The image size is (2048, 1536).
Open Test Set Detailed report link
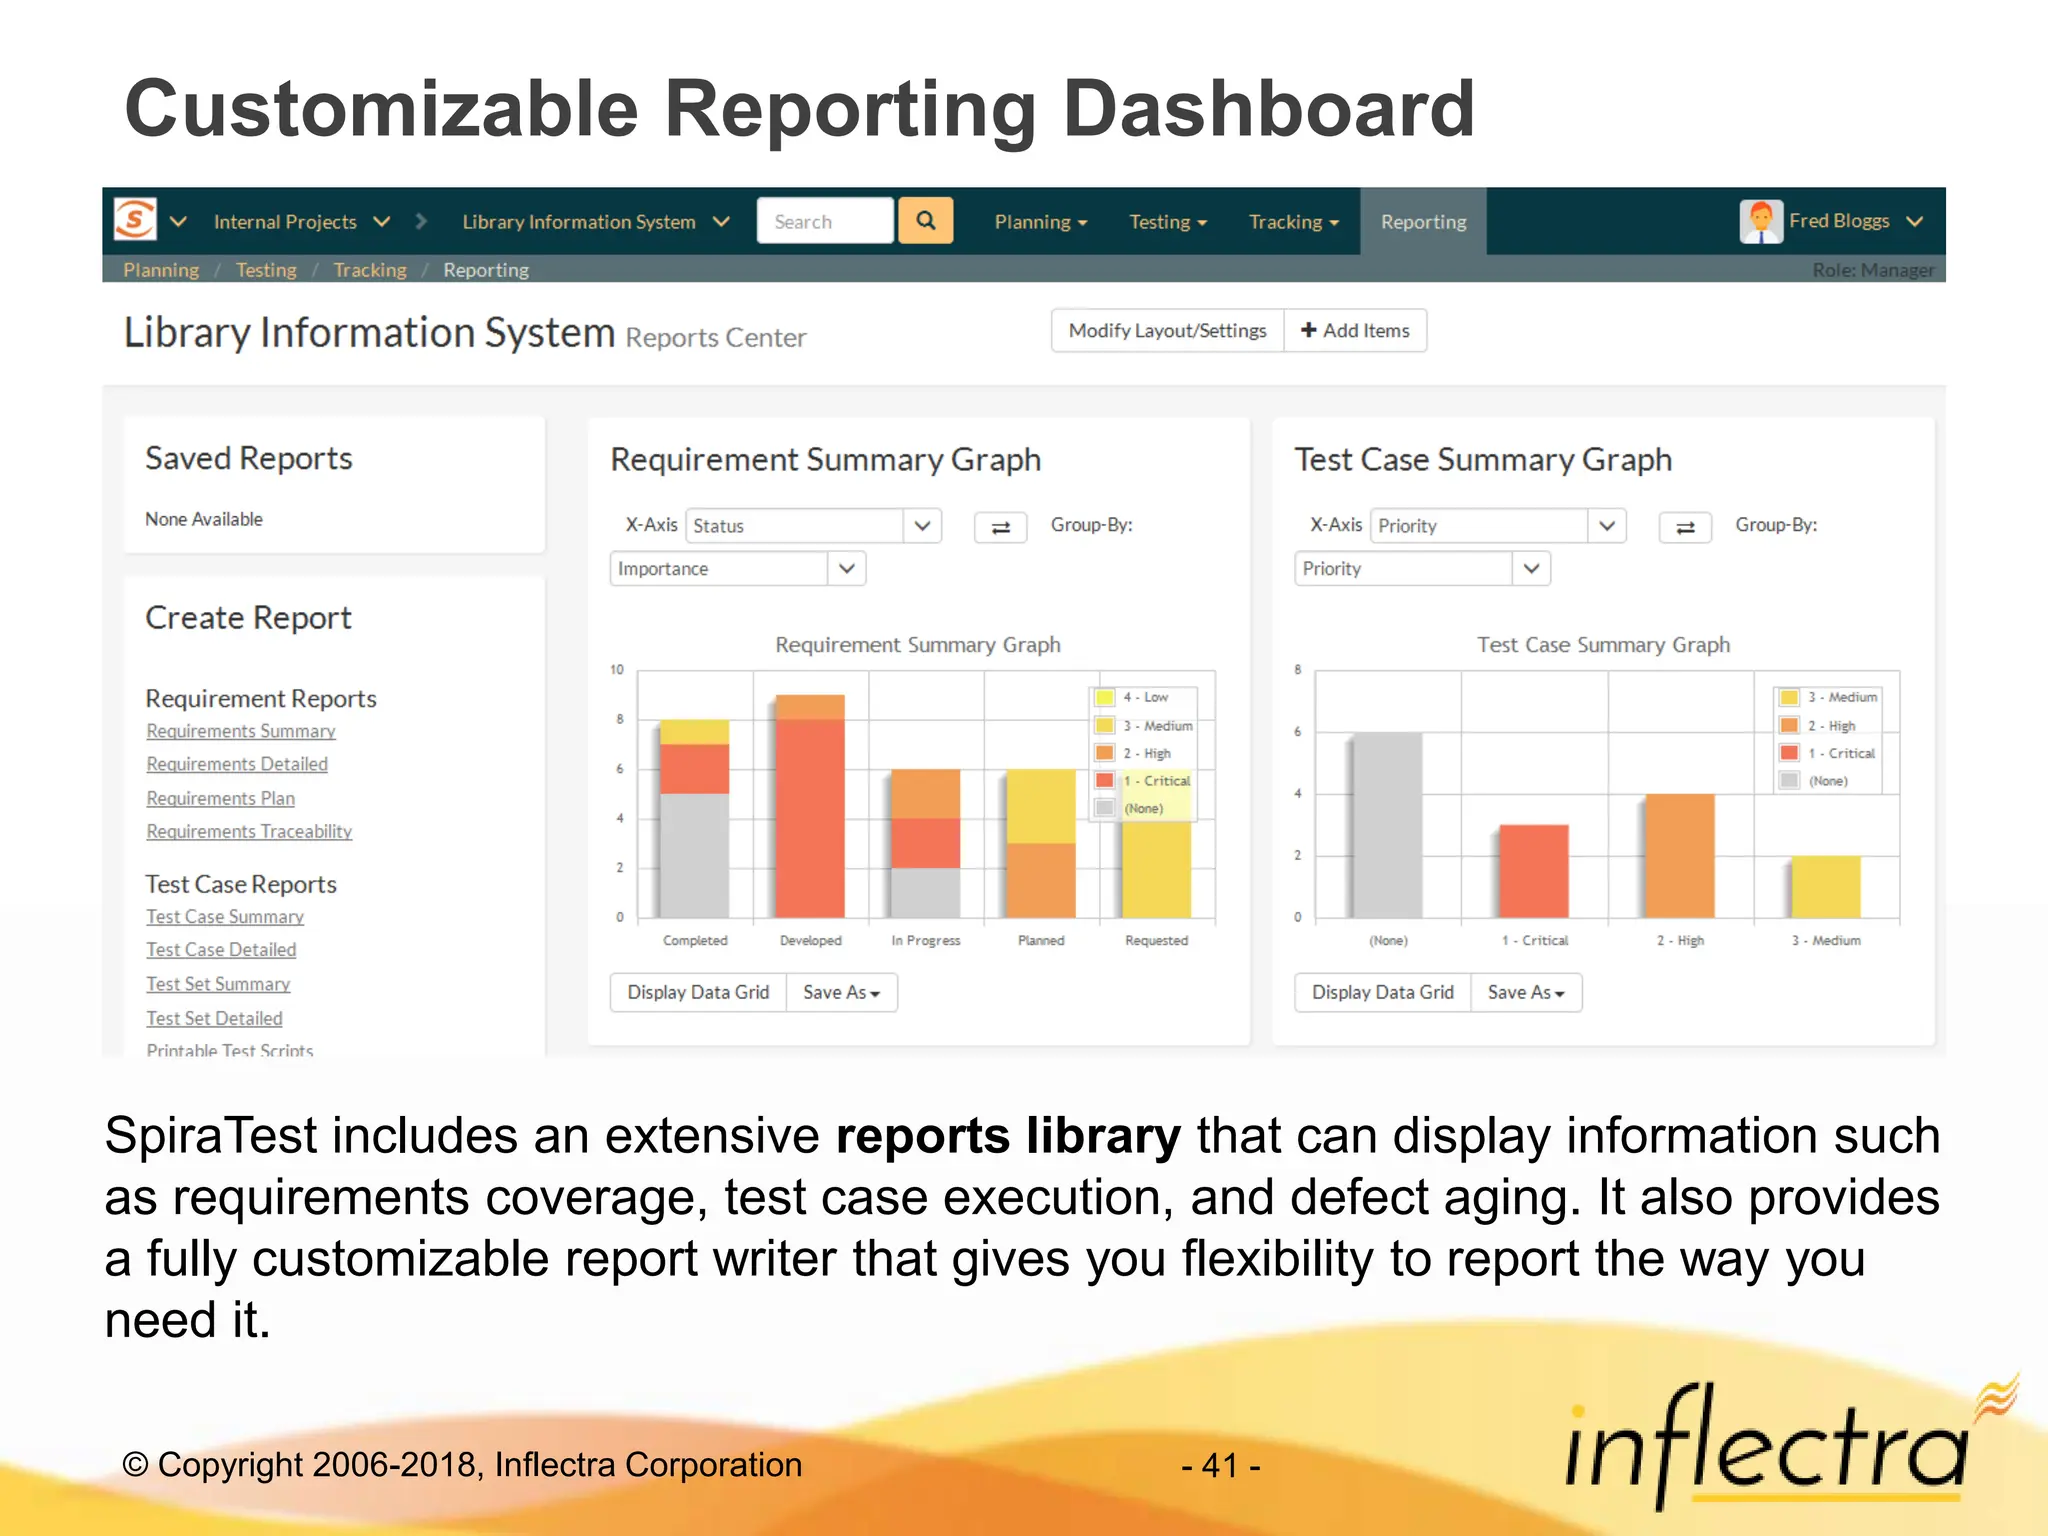214,1018
